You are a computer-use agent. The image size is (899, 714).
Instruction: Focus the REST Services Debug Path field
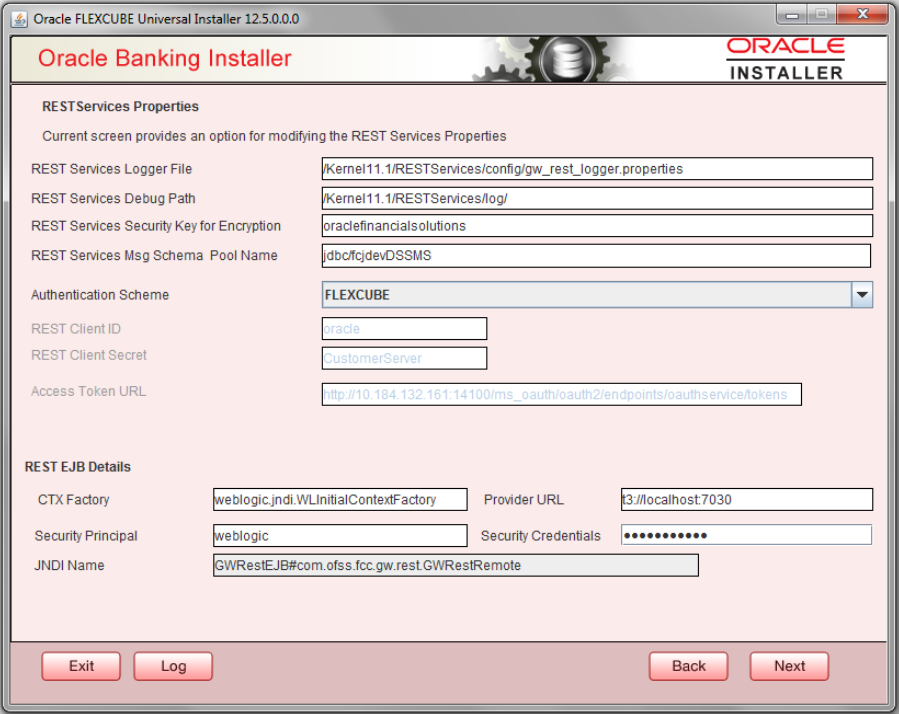(597, 198)
